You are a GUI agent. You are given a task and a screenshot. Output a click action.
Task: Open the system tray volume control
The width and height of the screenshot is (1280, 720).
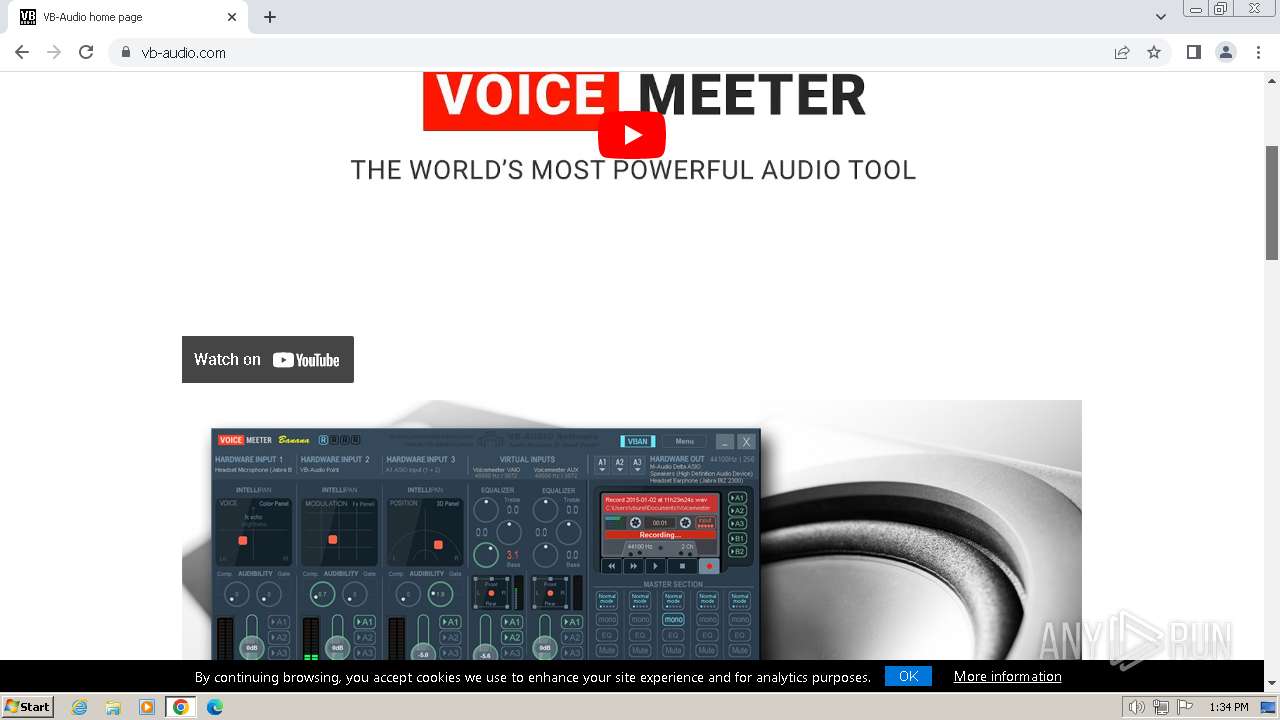[1136, 707]
